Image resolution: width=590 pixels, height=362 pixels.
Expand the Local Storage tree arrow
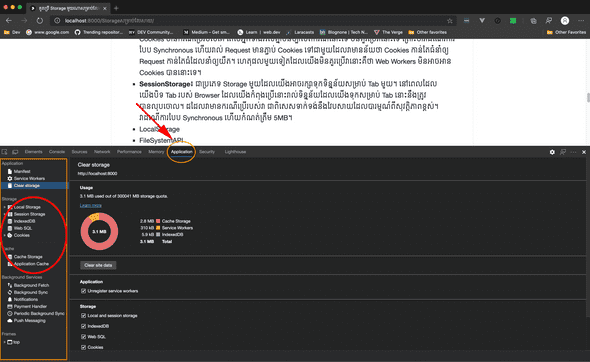pos(4,207)
